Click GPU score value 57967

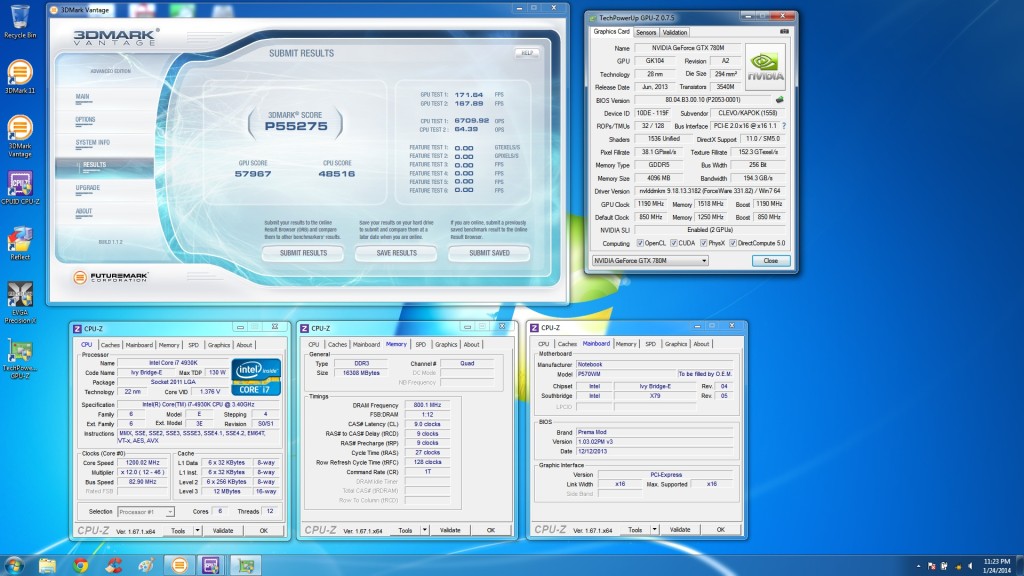[253, 174]
